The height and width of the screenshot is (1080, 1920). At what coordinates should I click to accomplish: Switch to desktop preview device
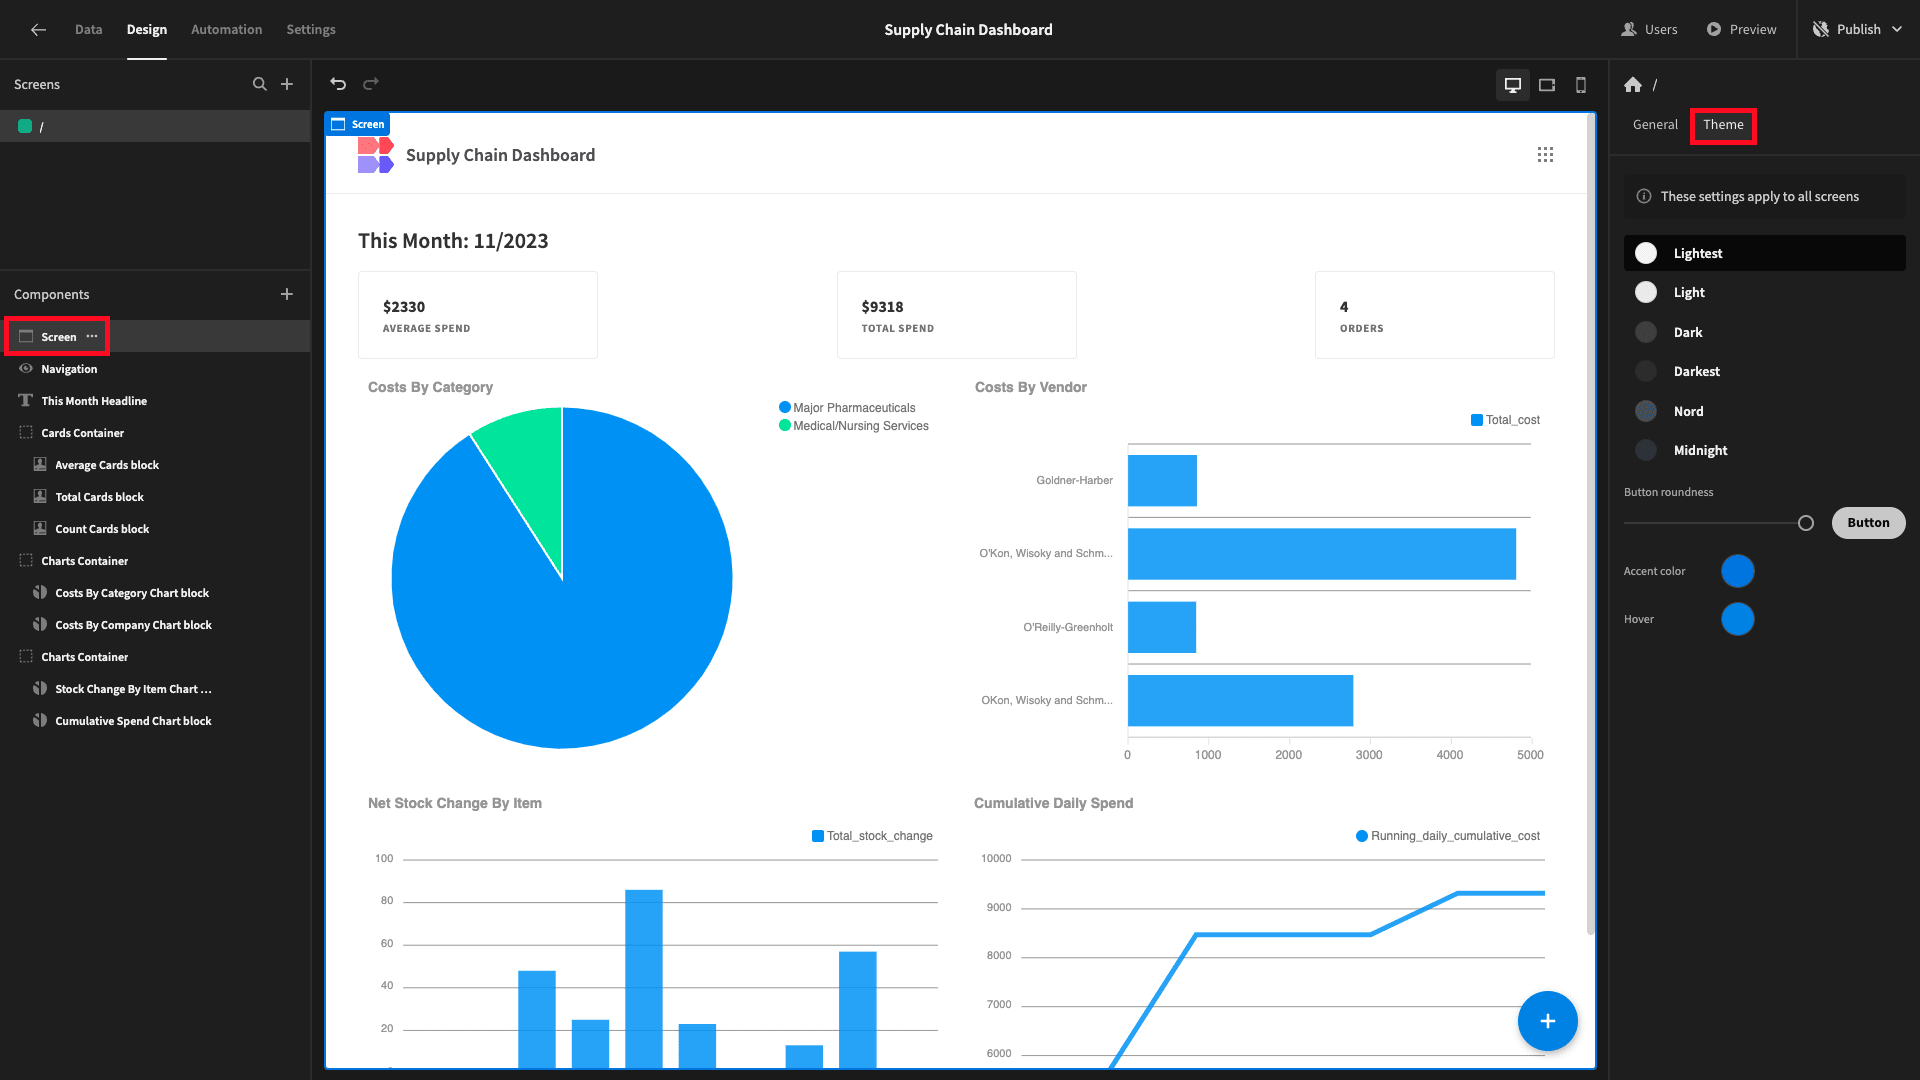click(x=1513, y=85)
